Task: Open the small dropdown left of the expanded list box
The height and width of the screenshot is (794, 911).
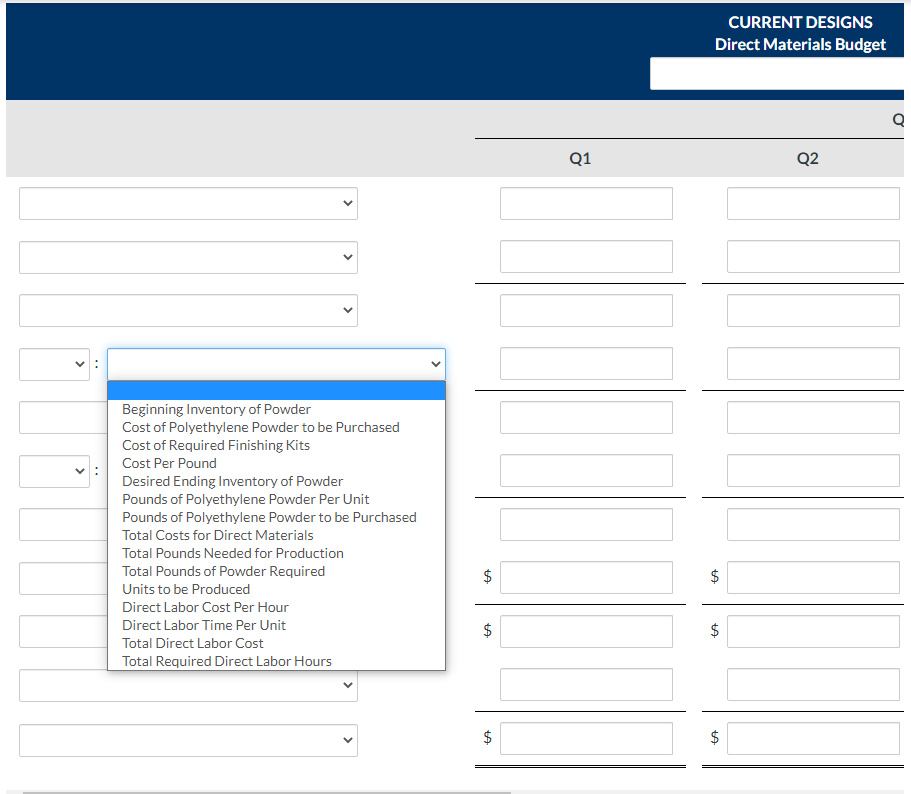Action: point(54,364)
